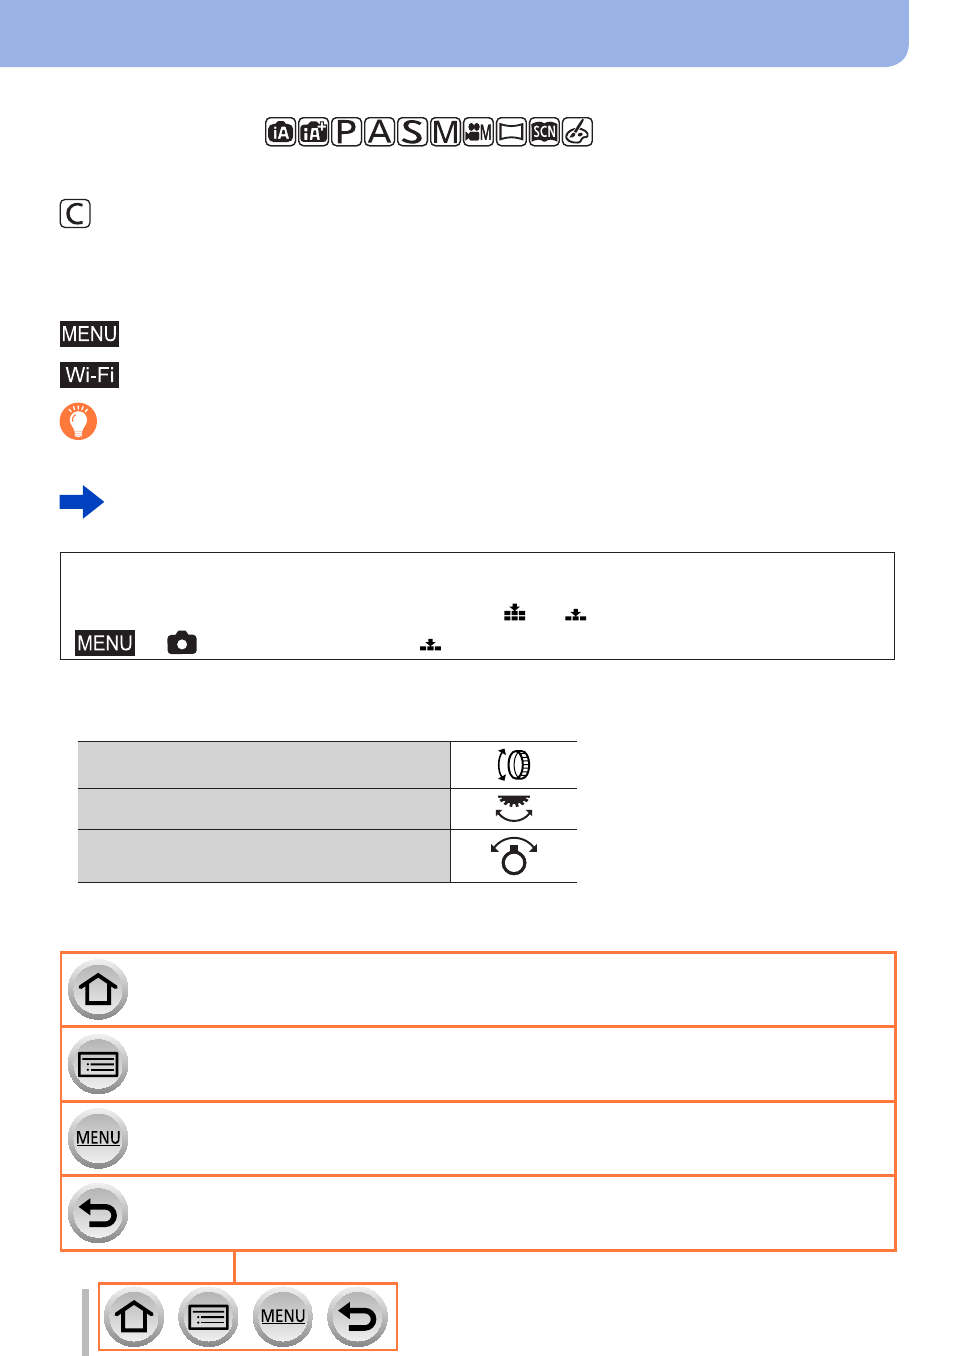Click the Creative Video mode icon
Image resolution: width=954 pixels, height=1356 pixels.
point(478,132)
